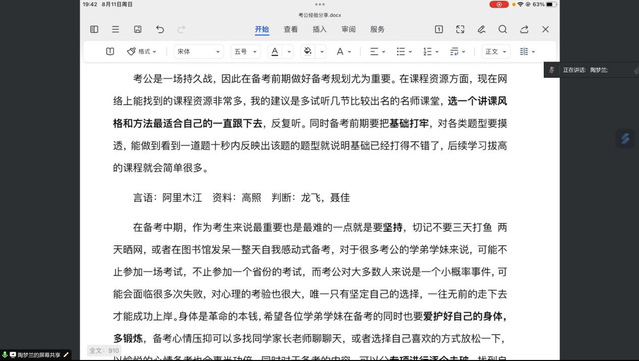Open the 正文 style dropdown
The height and width of the screenshot is (361, 639).
coord(496,52)
